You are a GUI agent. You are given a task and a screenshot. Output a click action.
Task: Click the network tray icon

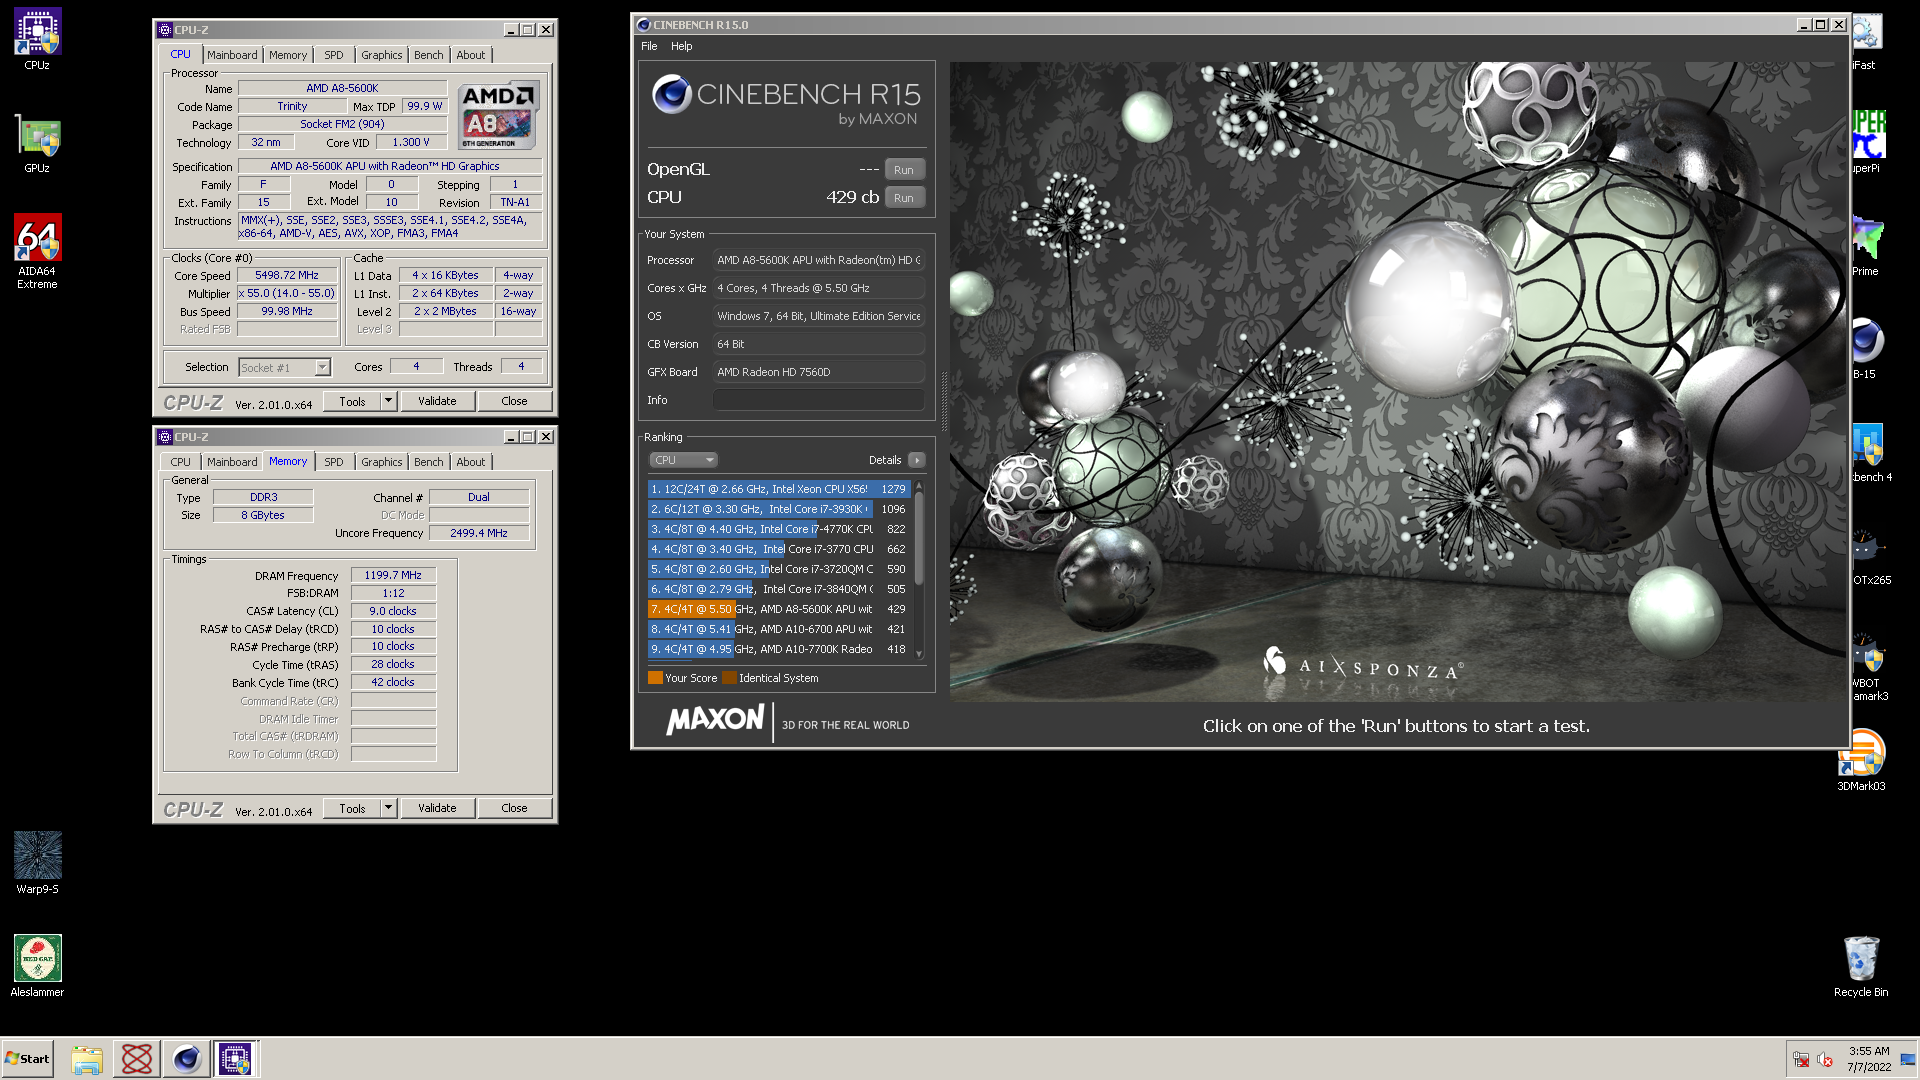point(1801,1060)
